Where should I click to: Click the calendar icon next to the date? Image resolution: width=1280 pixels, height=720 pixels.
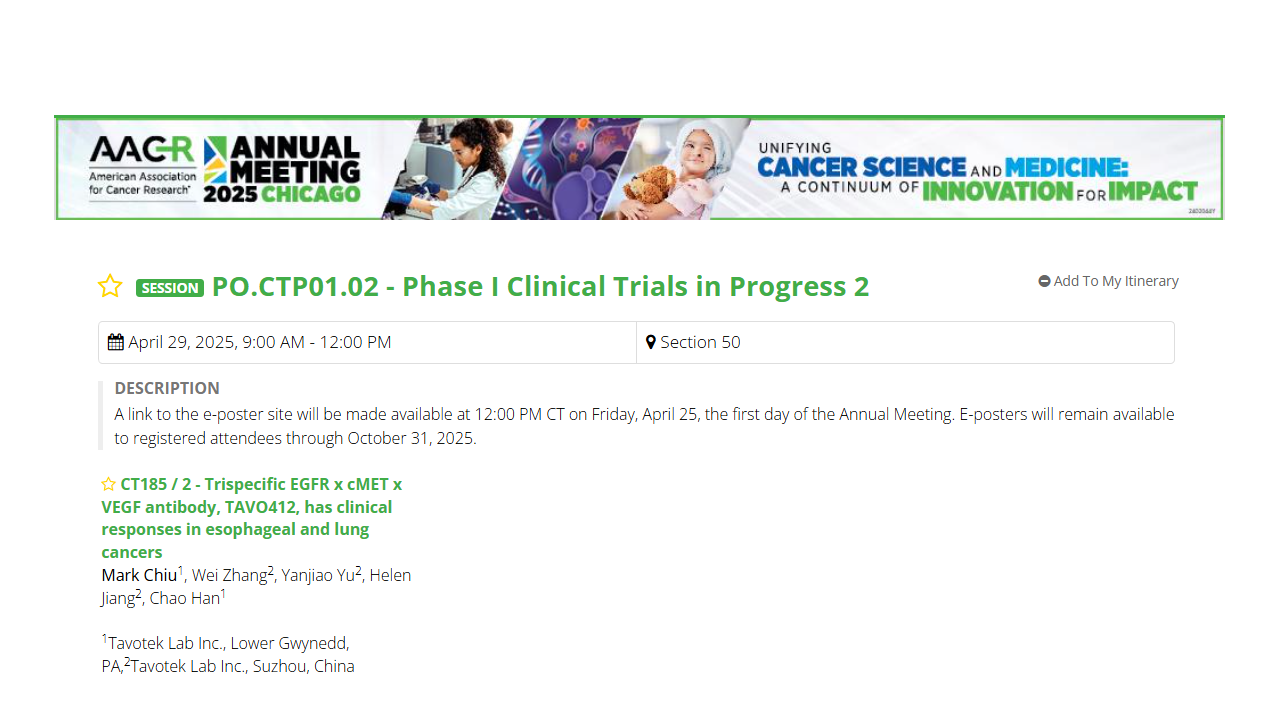(116, 342)
